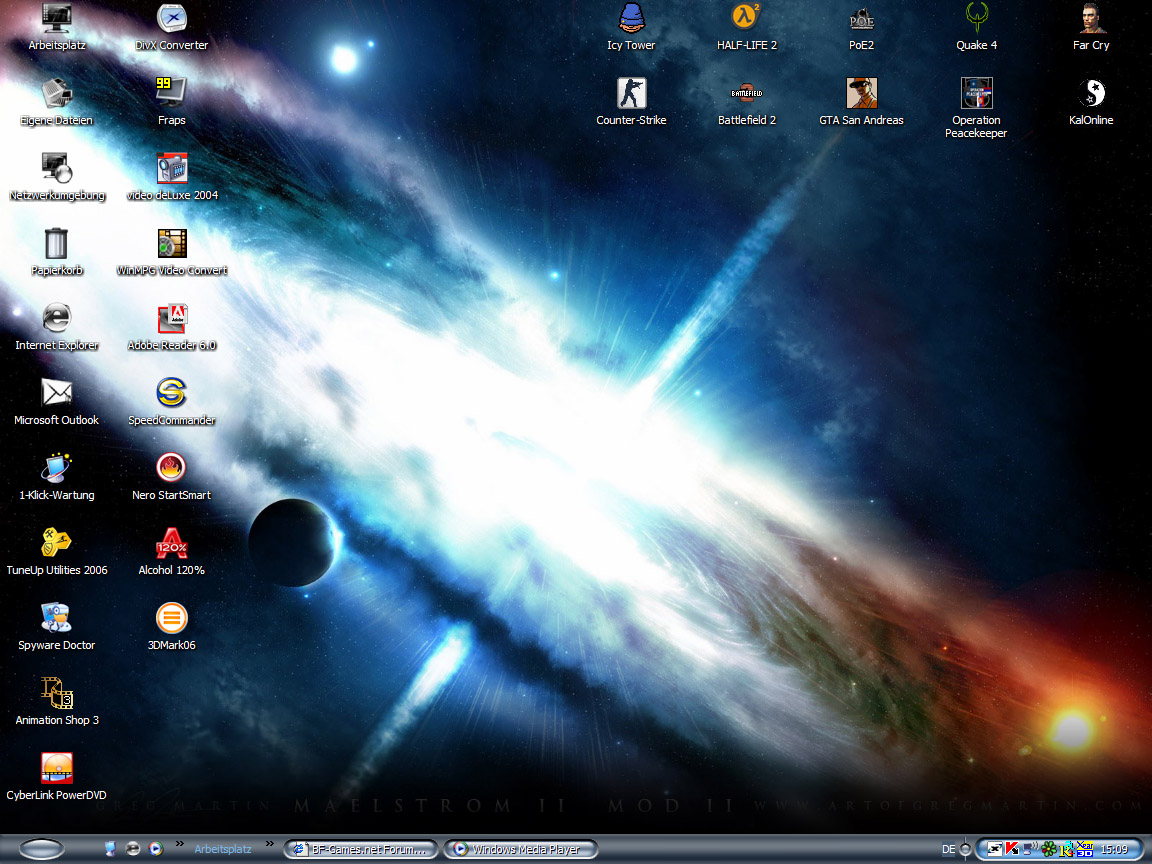
Task: Select the Quake 4 game icon
Action: [x=976, y=26]
